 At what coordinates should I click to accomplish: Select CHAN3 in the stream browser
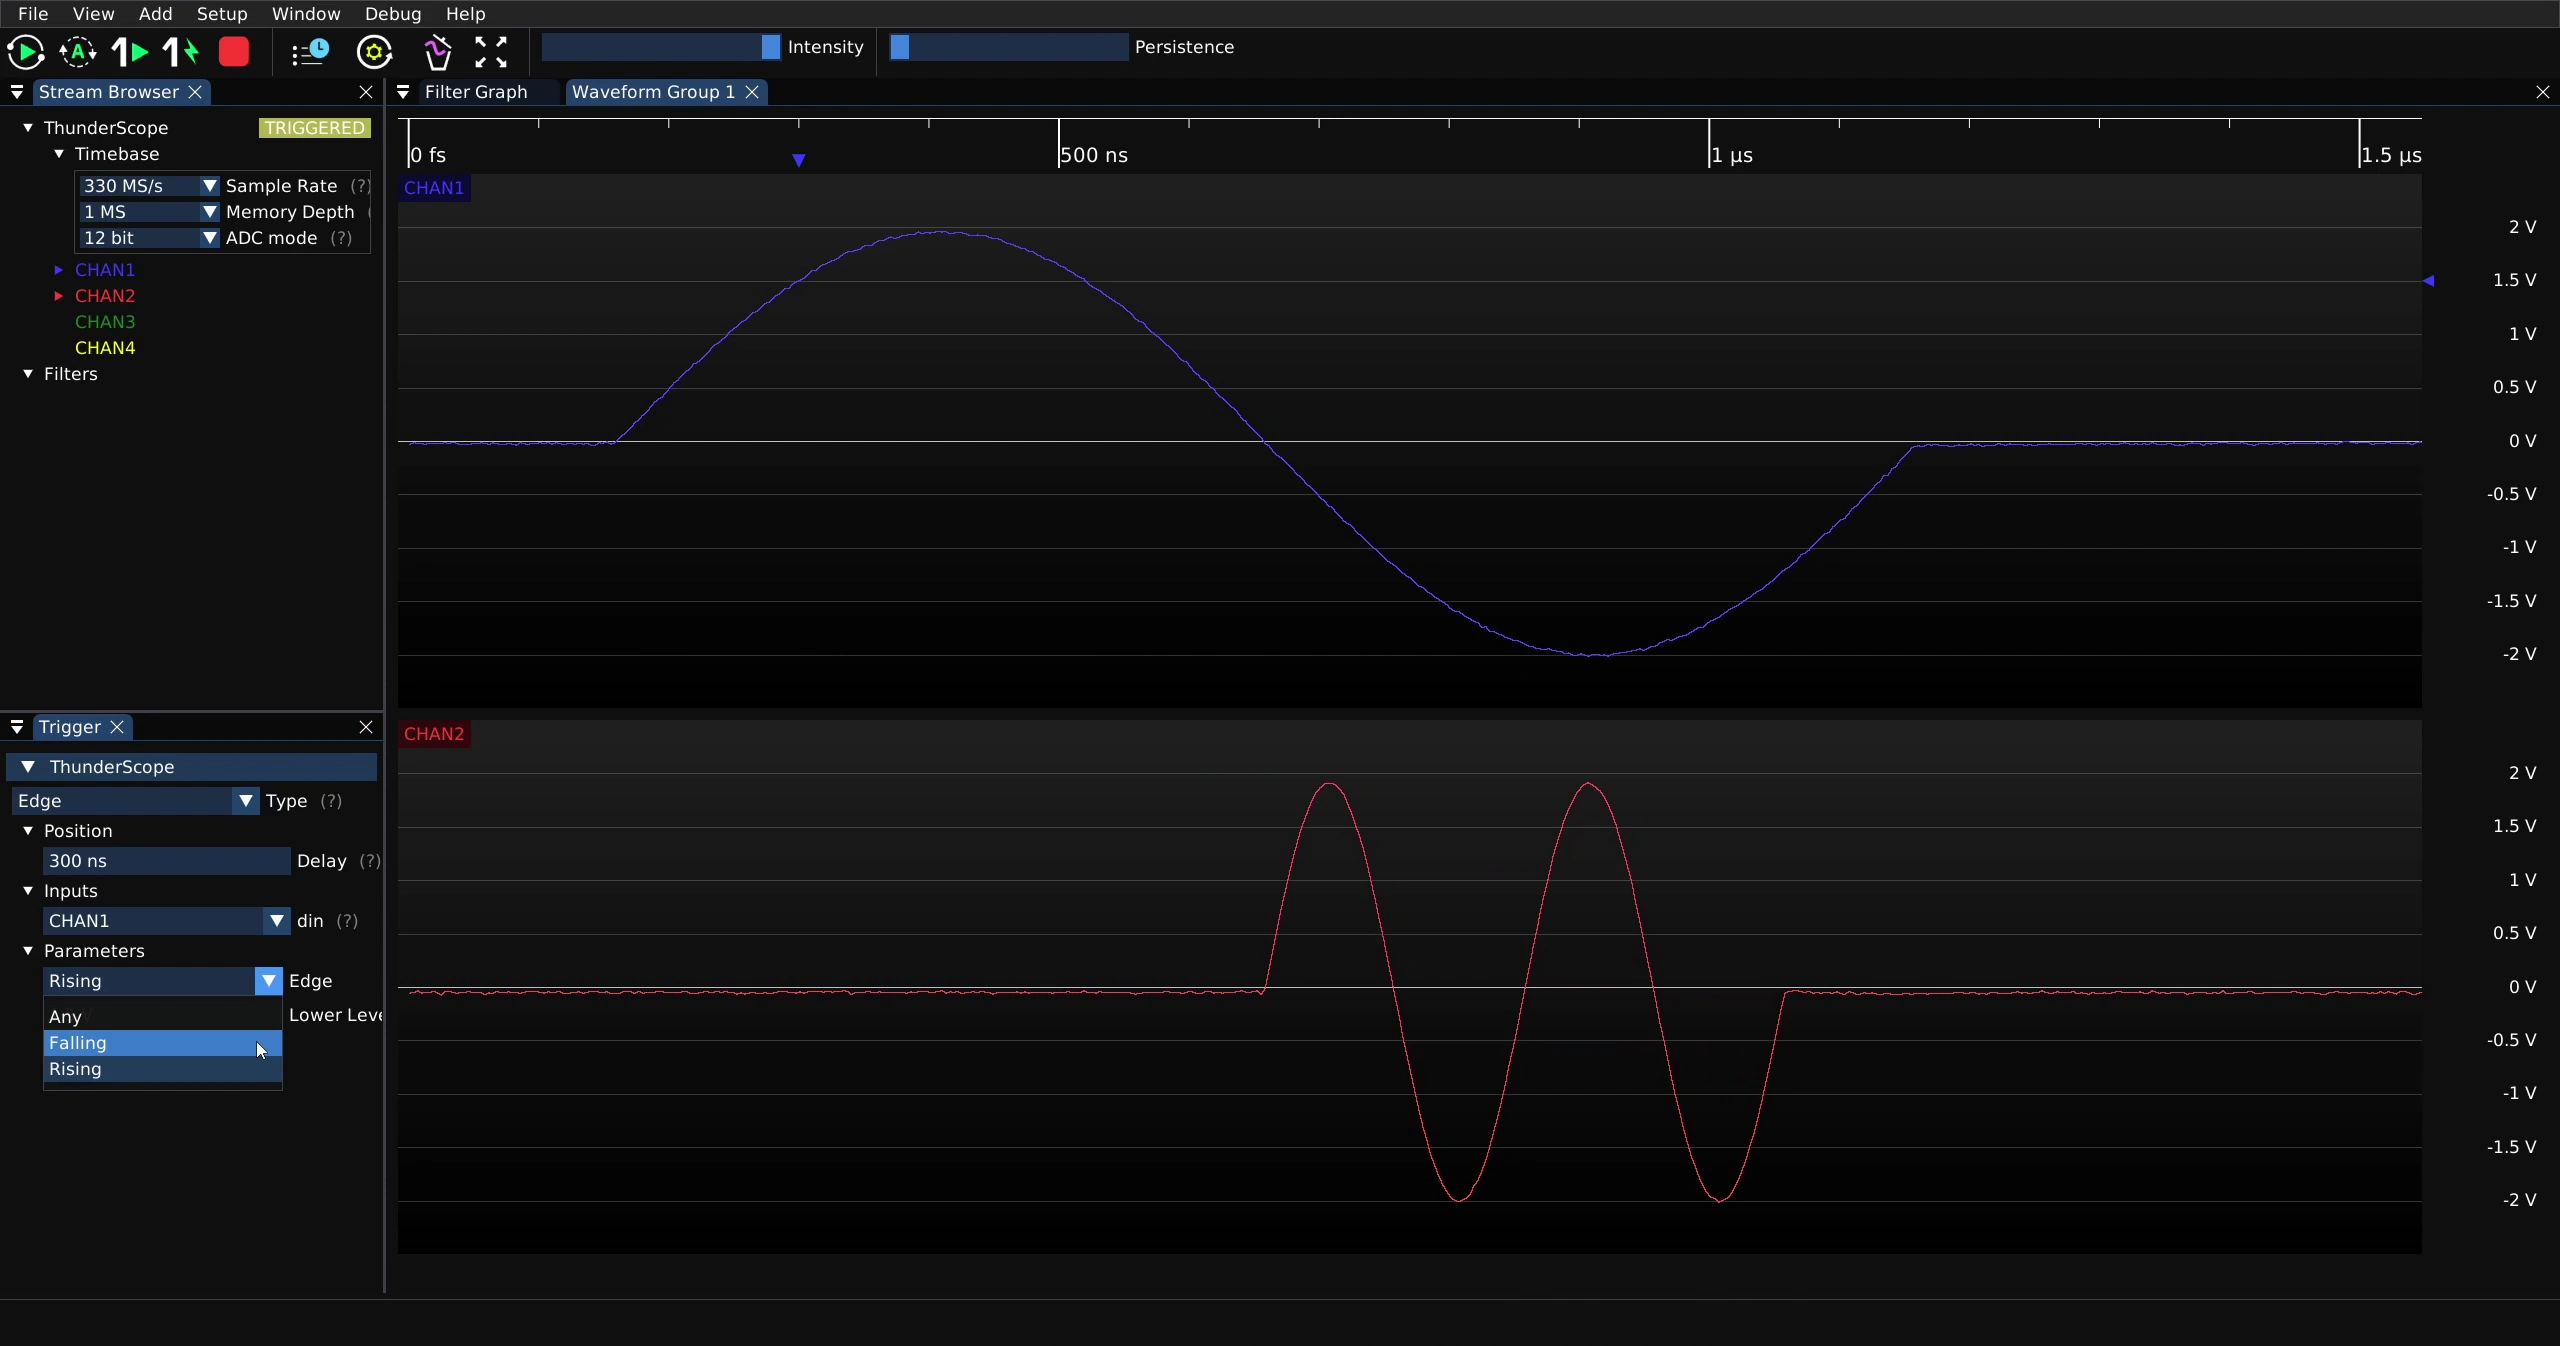coord(105,322)
